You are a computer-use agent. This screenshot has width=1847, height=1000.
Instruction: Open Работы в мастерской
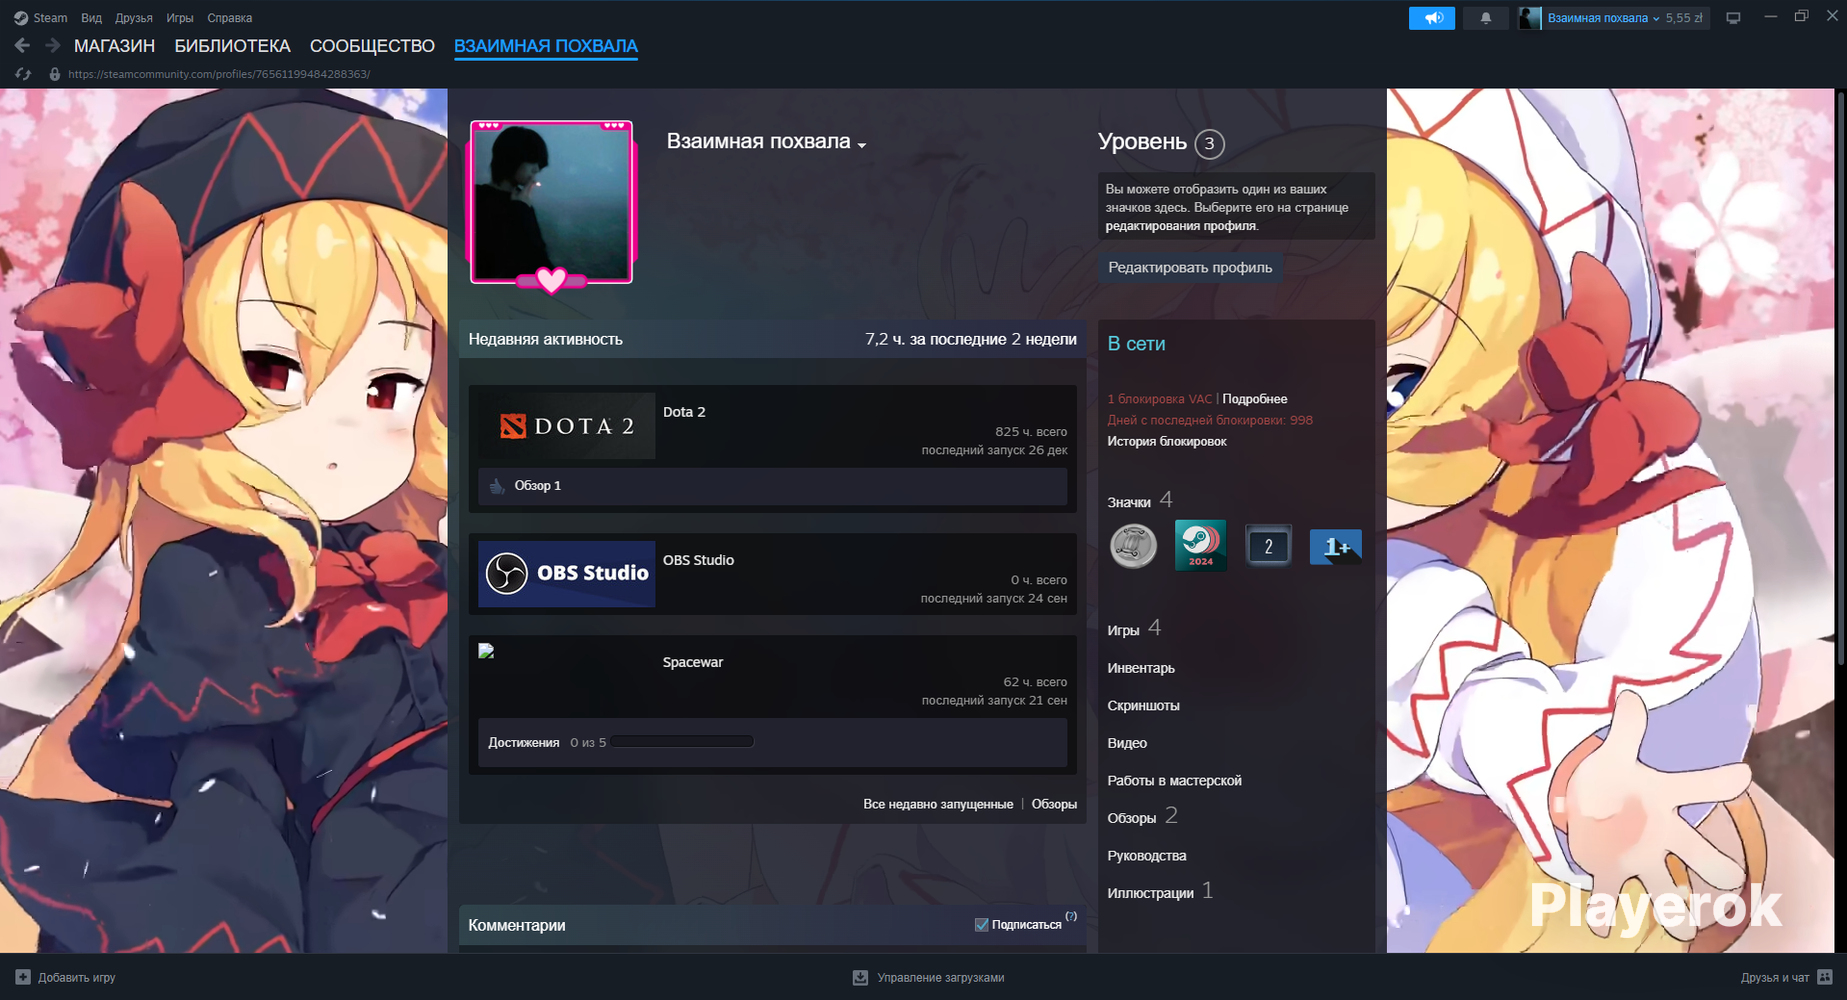pos(1174,780)
